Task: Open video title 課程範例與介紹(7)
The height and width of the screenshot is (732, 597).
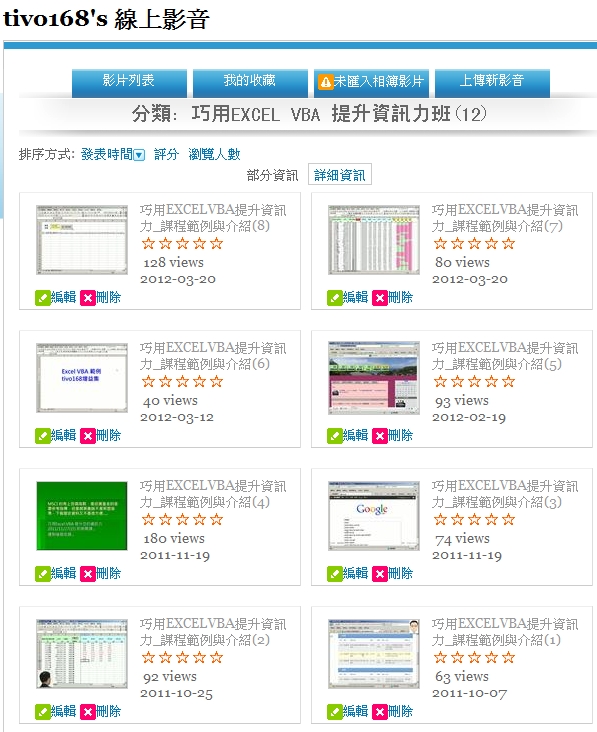Action: click(505, 218)
